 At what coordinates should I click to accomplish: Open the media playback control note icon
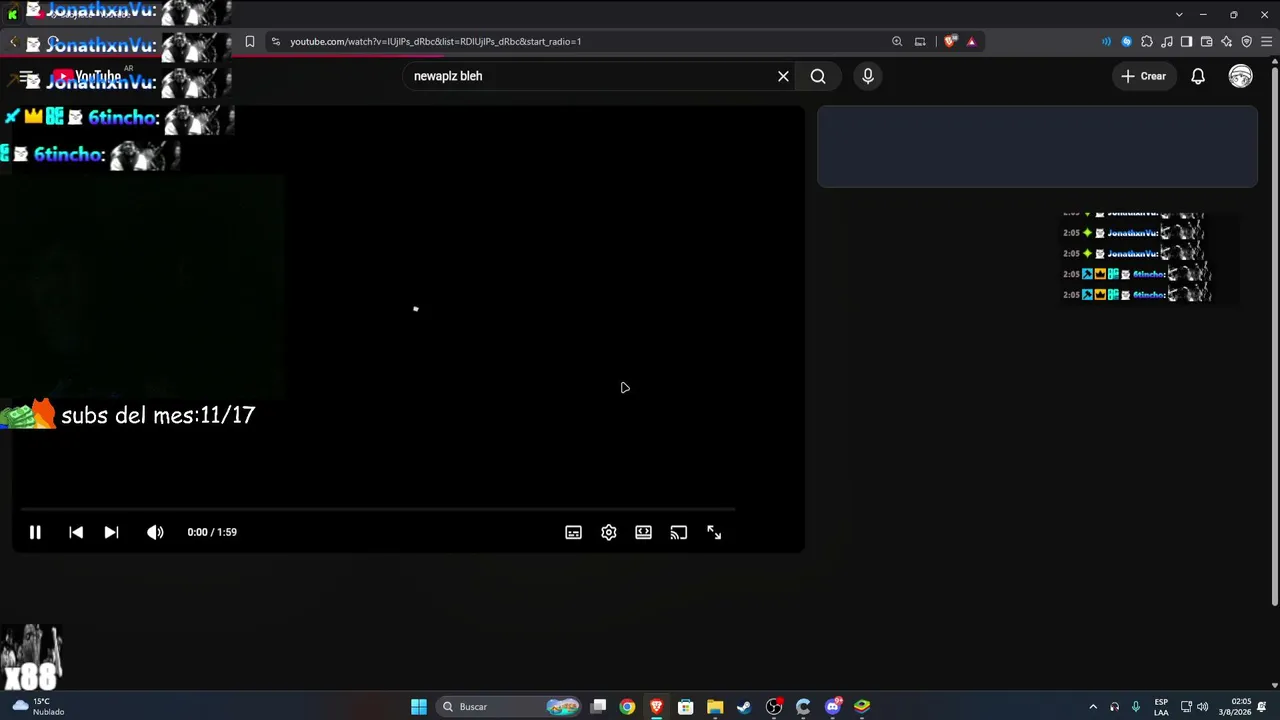pos(1167,42)
